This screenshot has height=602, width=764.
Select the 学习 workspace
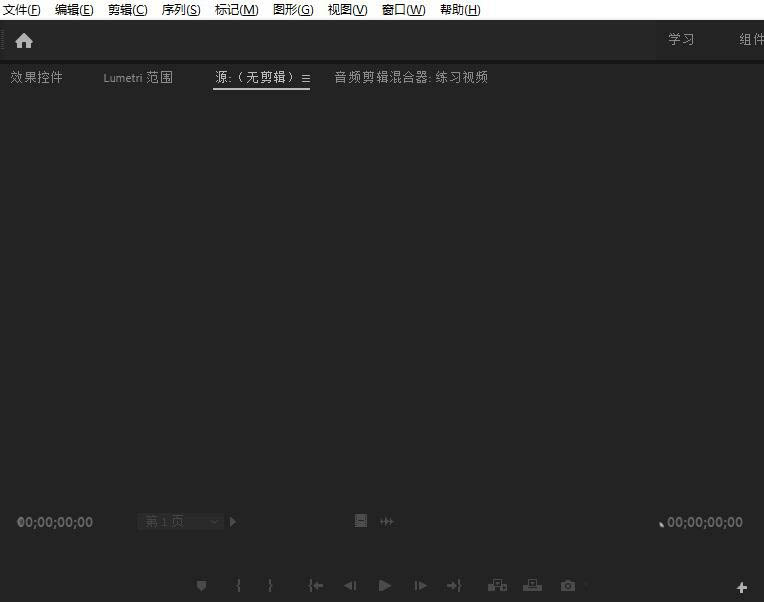point(681,40)
